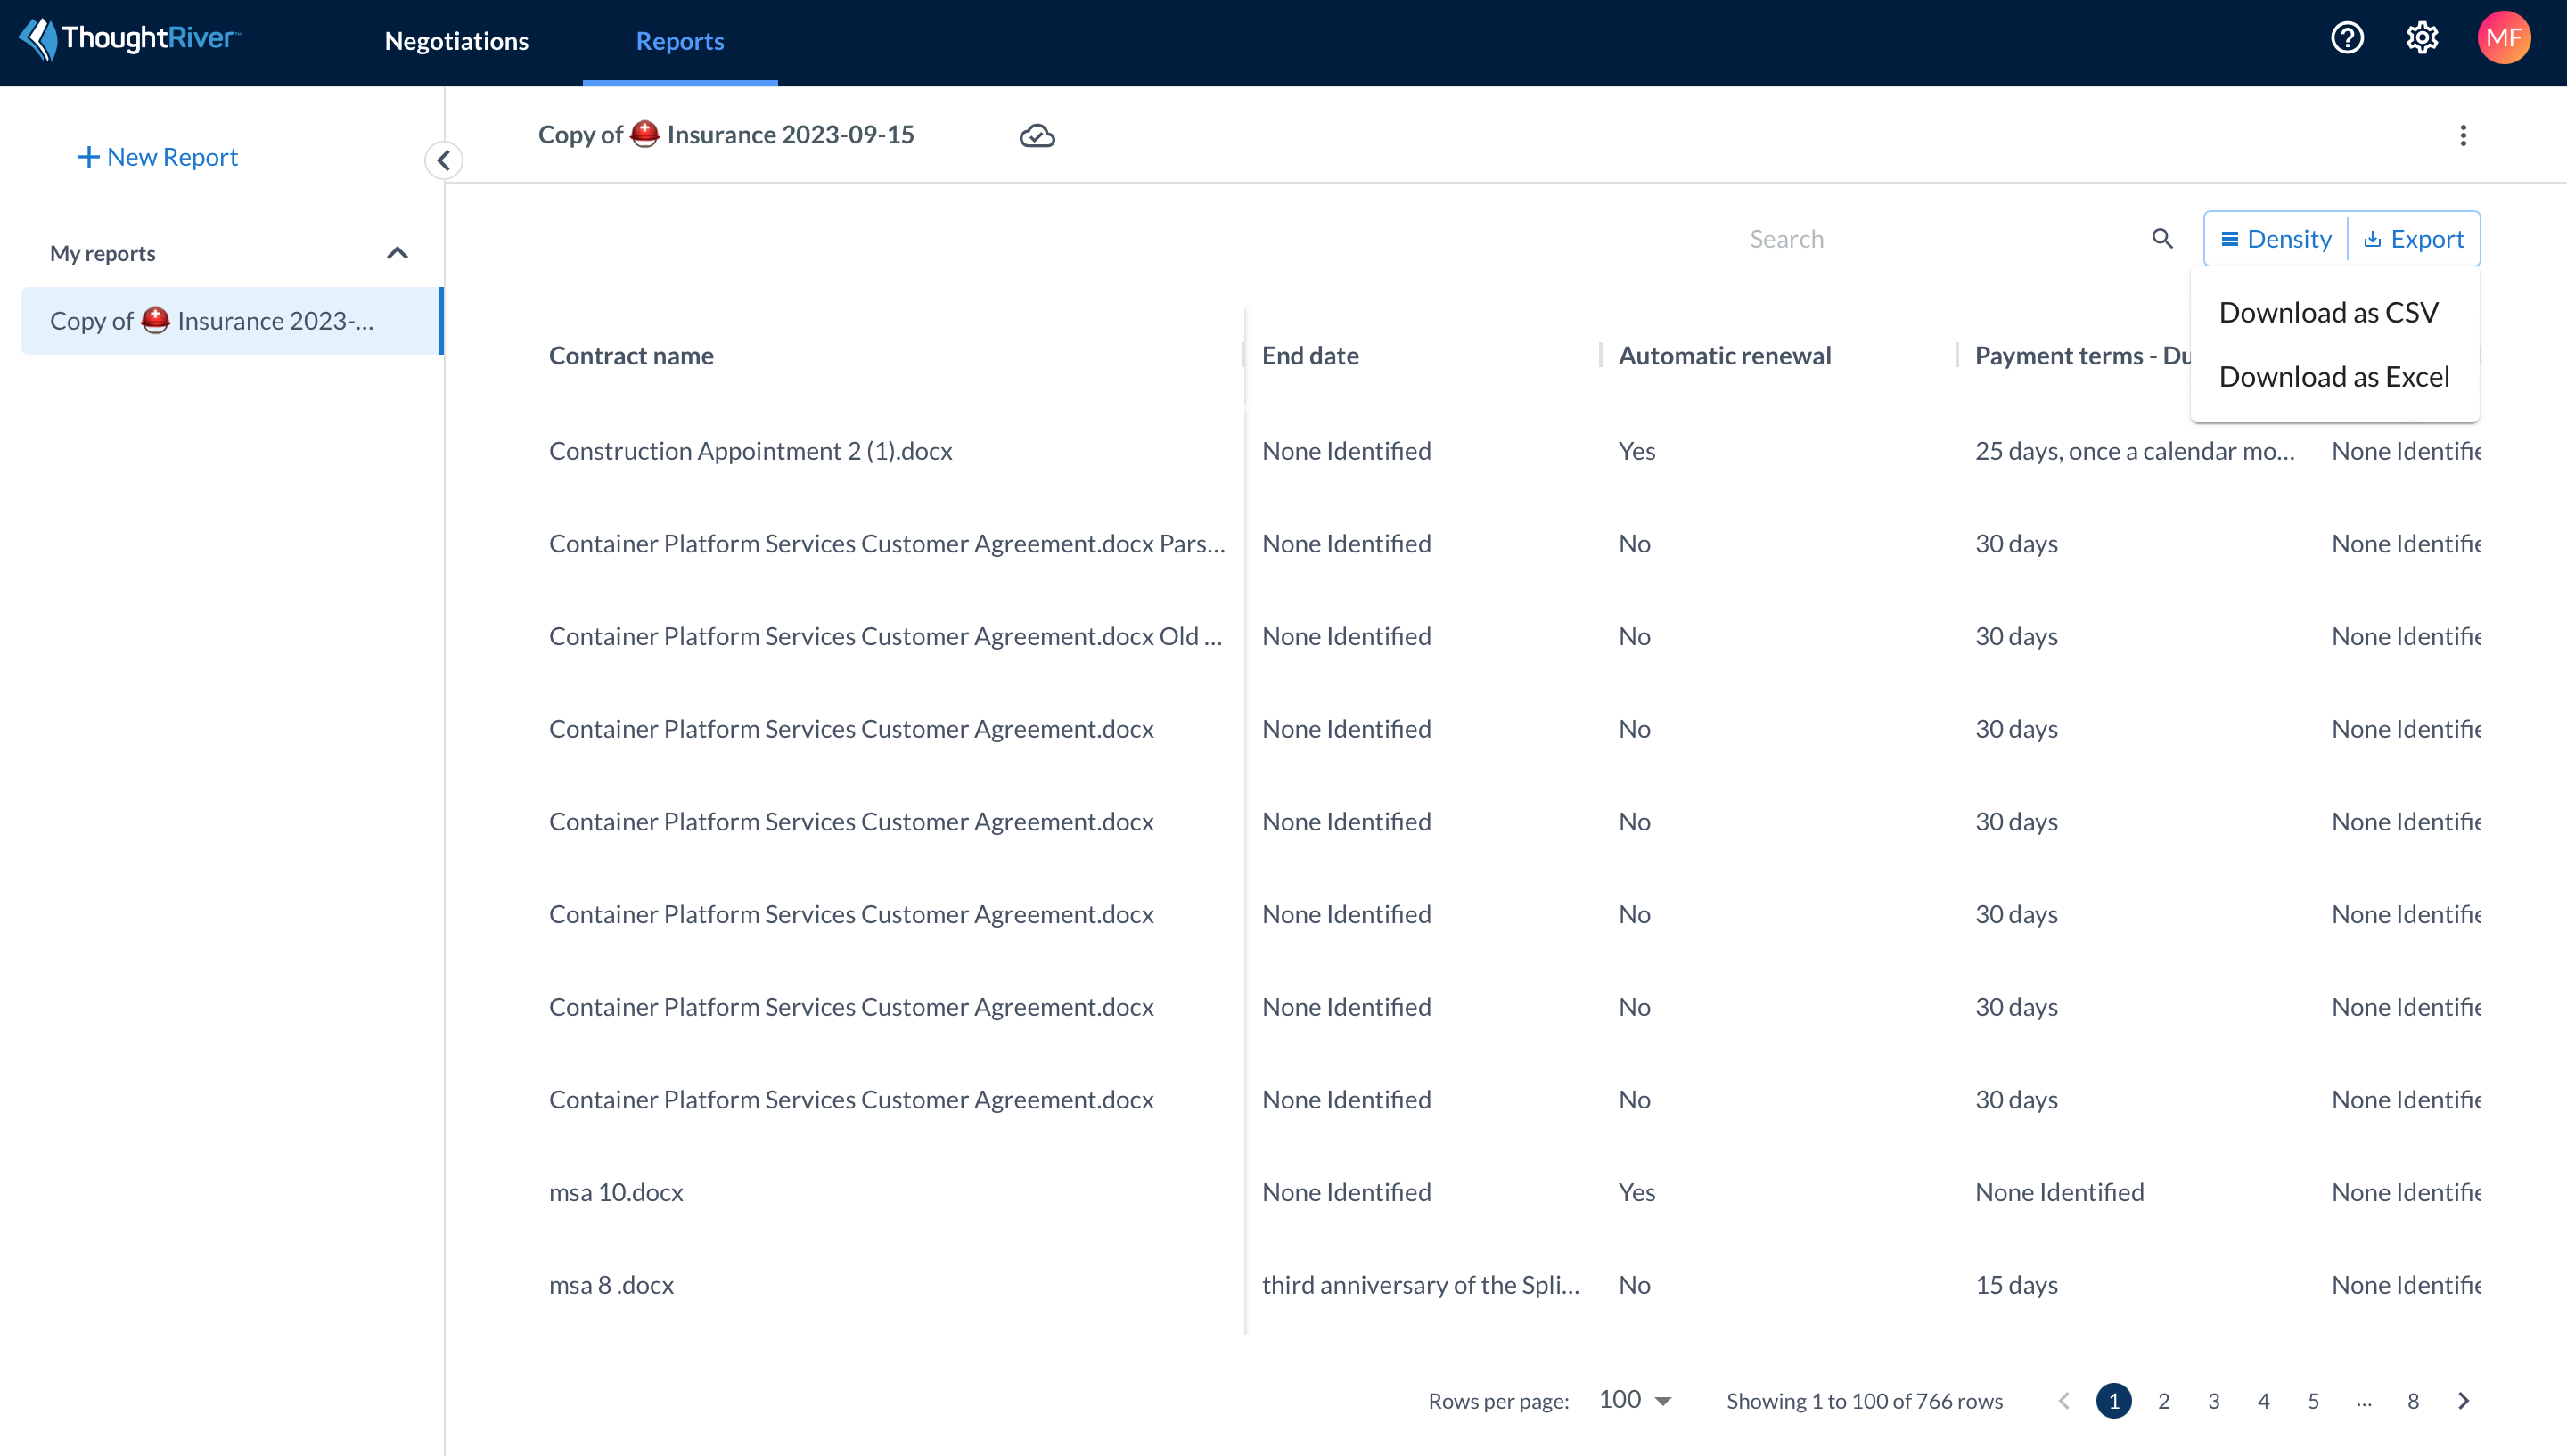Go to page 3
The width and height of the screenshot is (2567, 1456).
pyautogui.click(x=2213, y=1400)
